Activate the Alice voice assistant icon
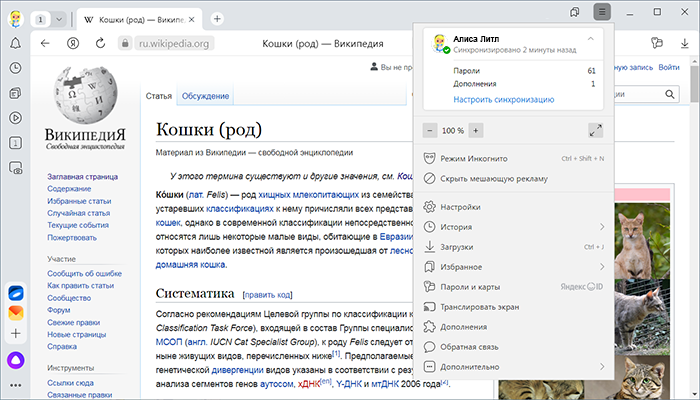This screenshot has height=400, width=700. (16, 360)
